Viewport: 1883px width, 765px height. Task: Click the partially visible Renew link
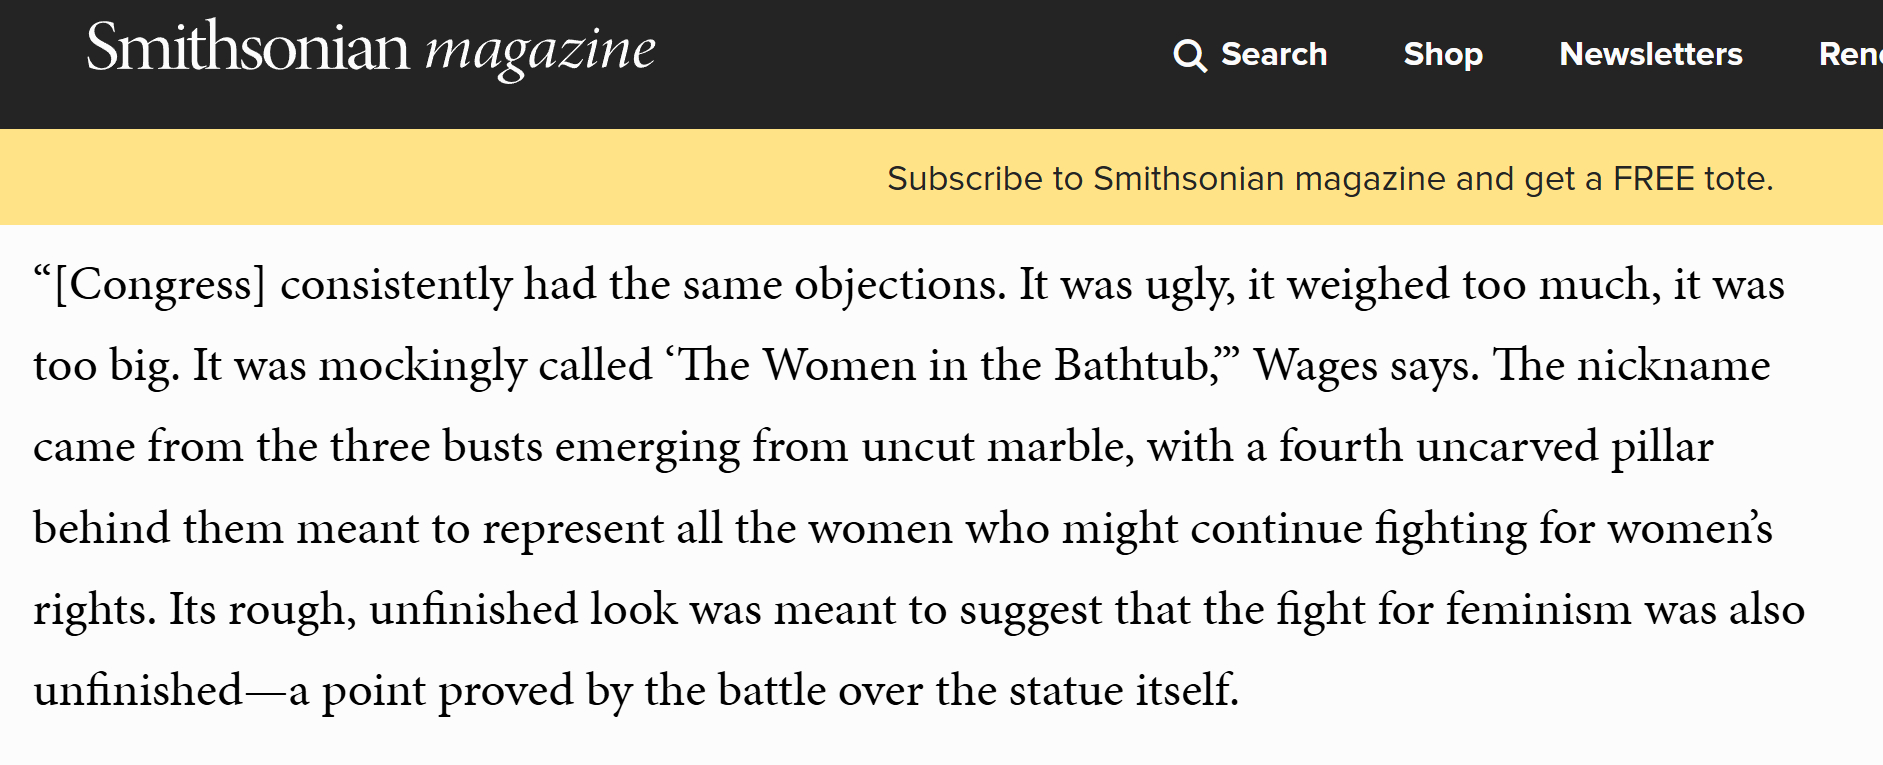point(1850,54)
